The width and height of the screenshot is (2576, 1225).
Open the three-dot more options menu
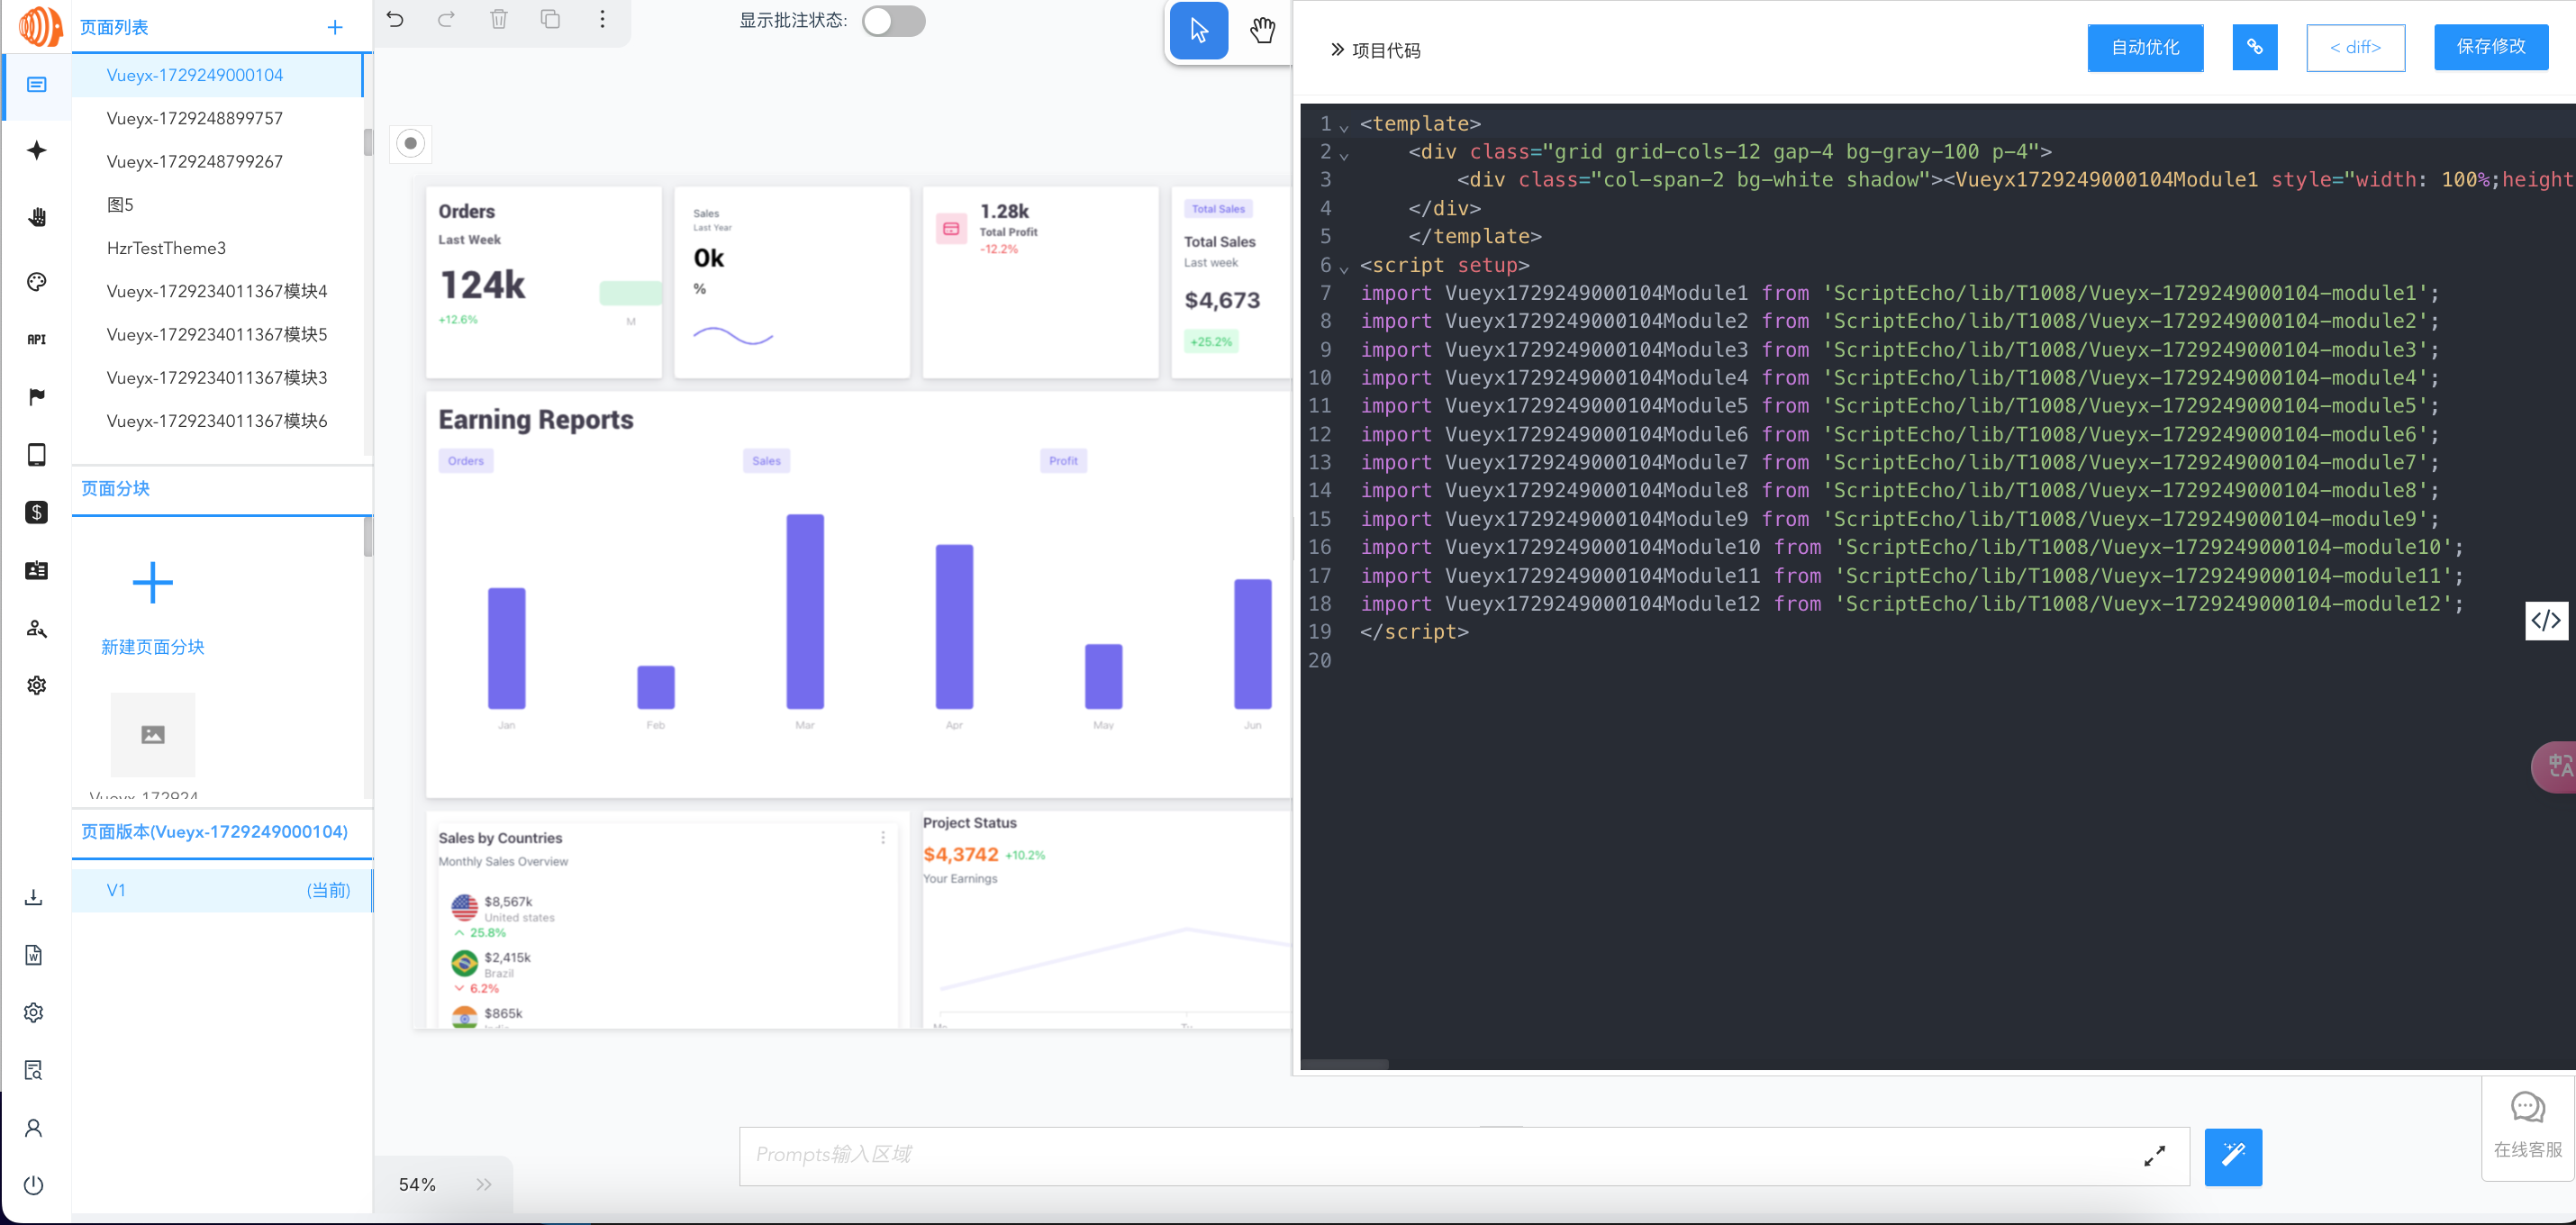pos(602,19)
